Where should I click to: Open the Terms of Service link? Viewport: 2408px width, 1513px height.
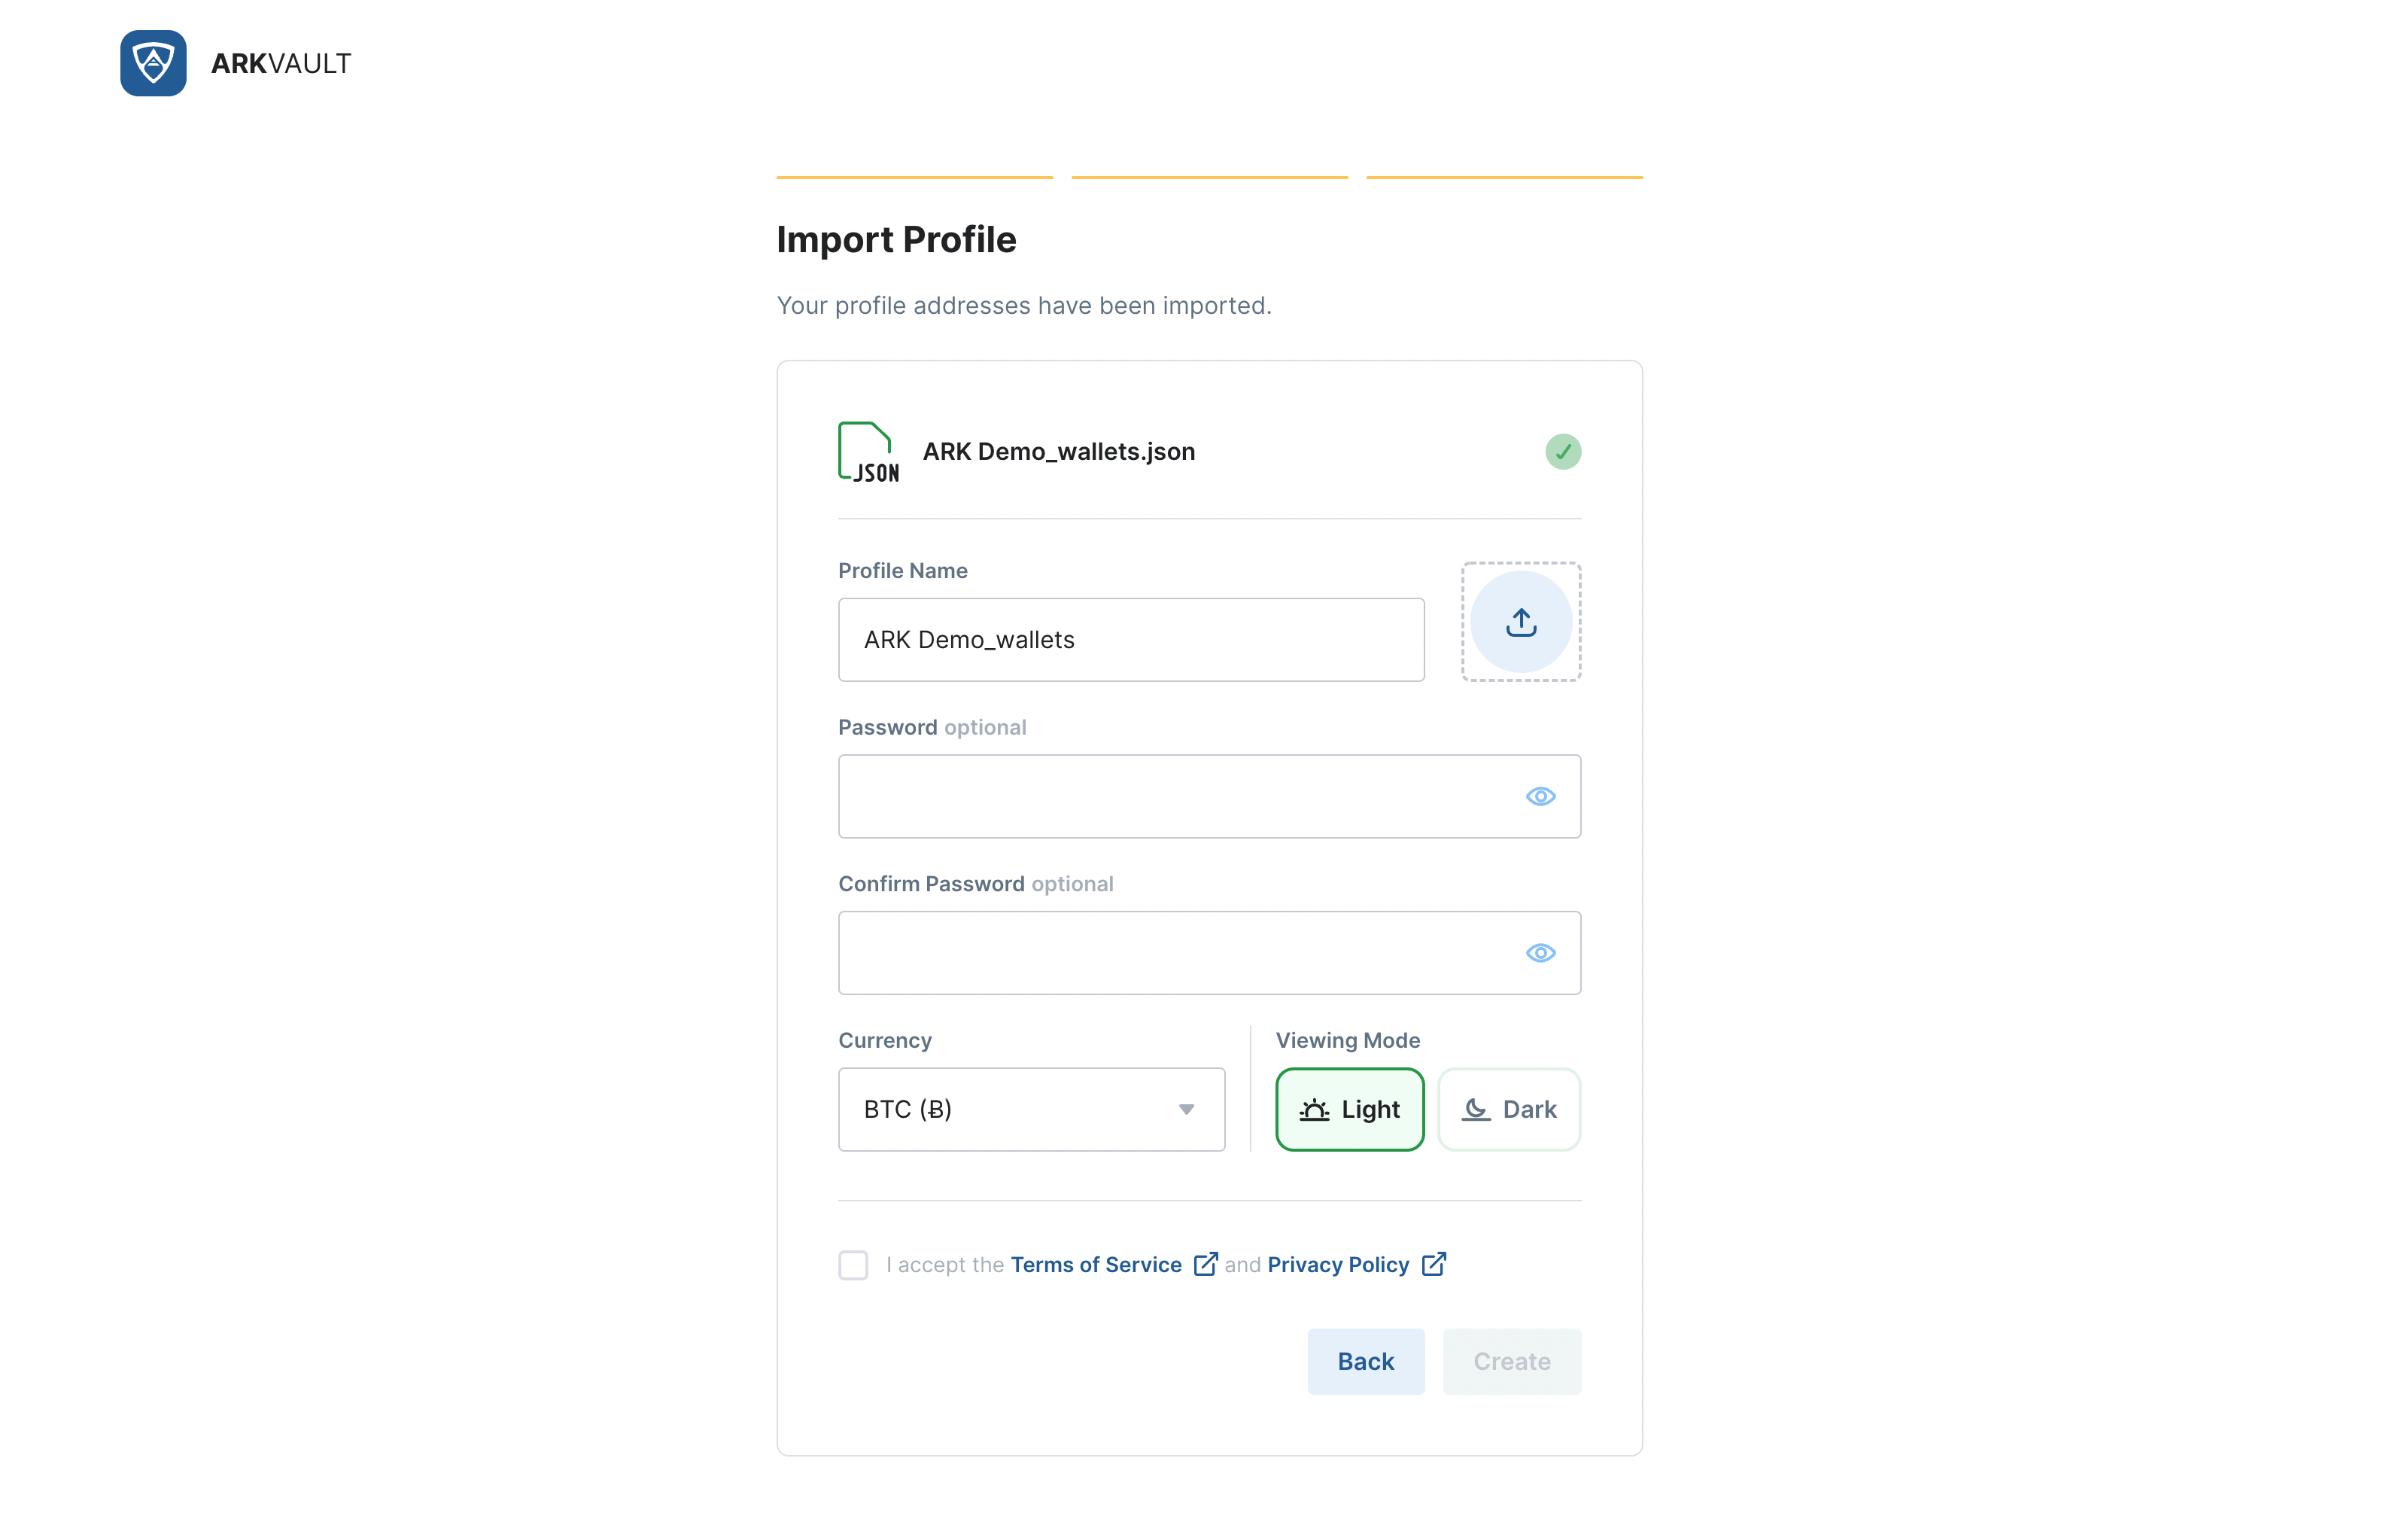click(1096, 1265)
